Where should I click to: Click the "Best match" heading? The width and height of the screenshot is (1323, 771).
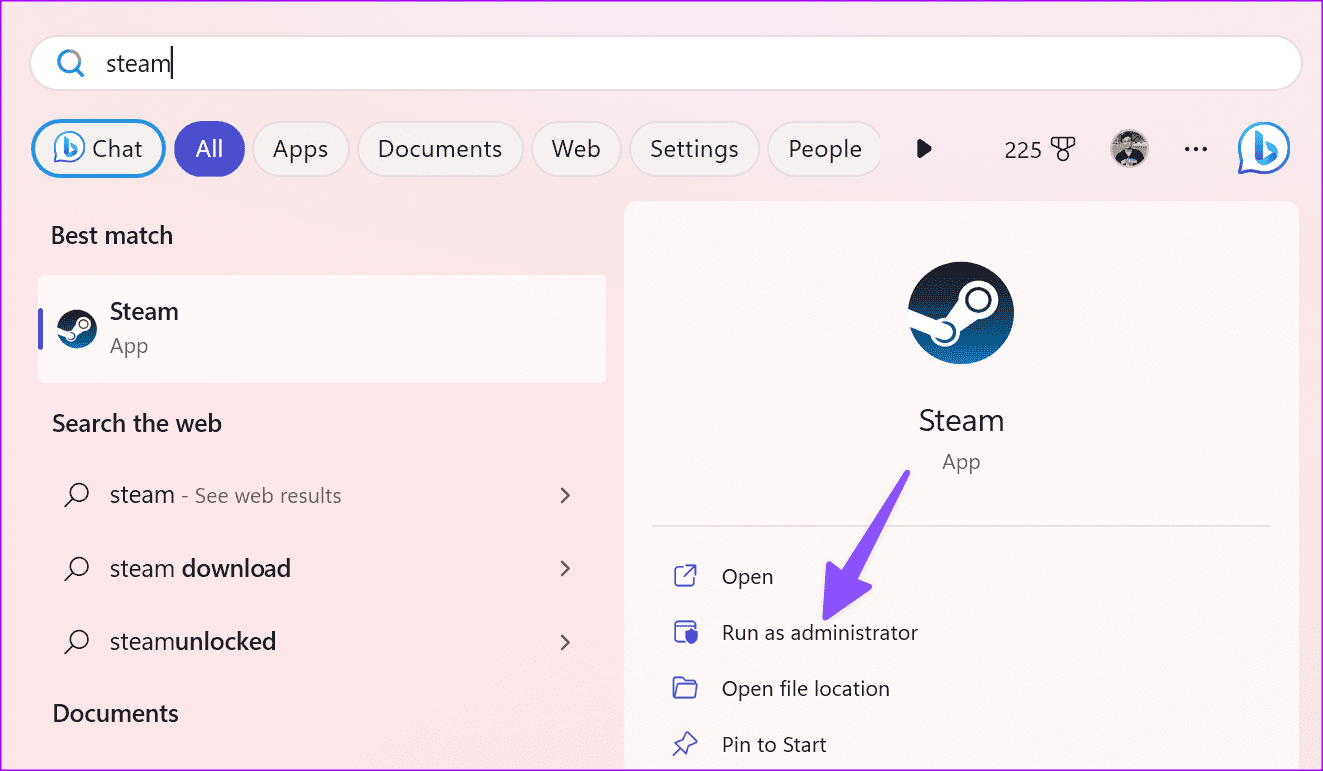tap(112, 236)
